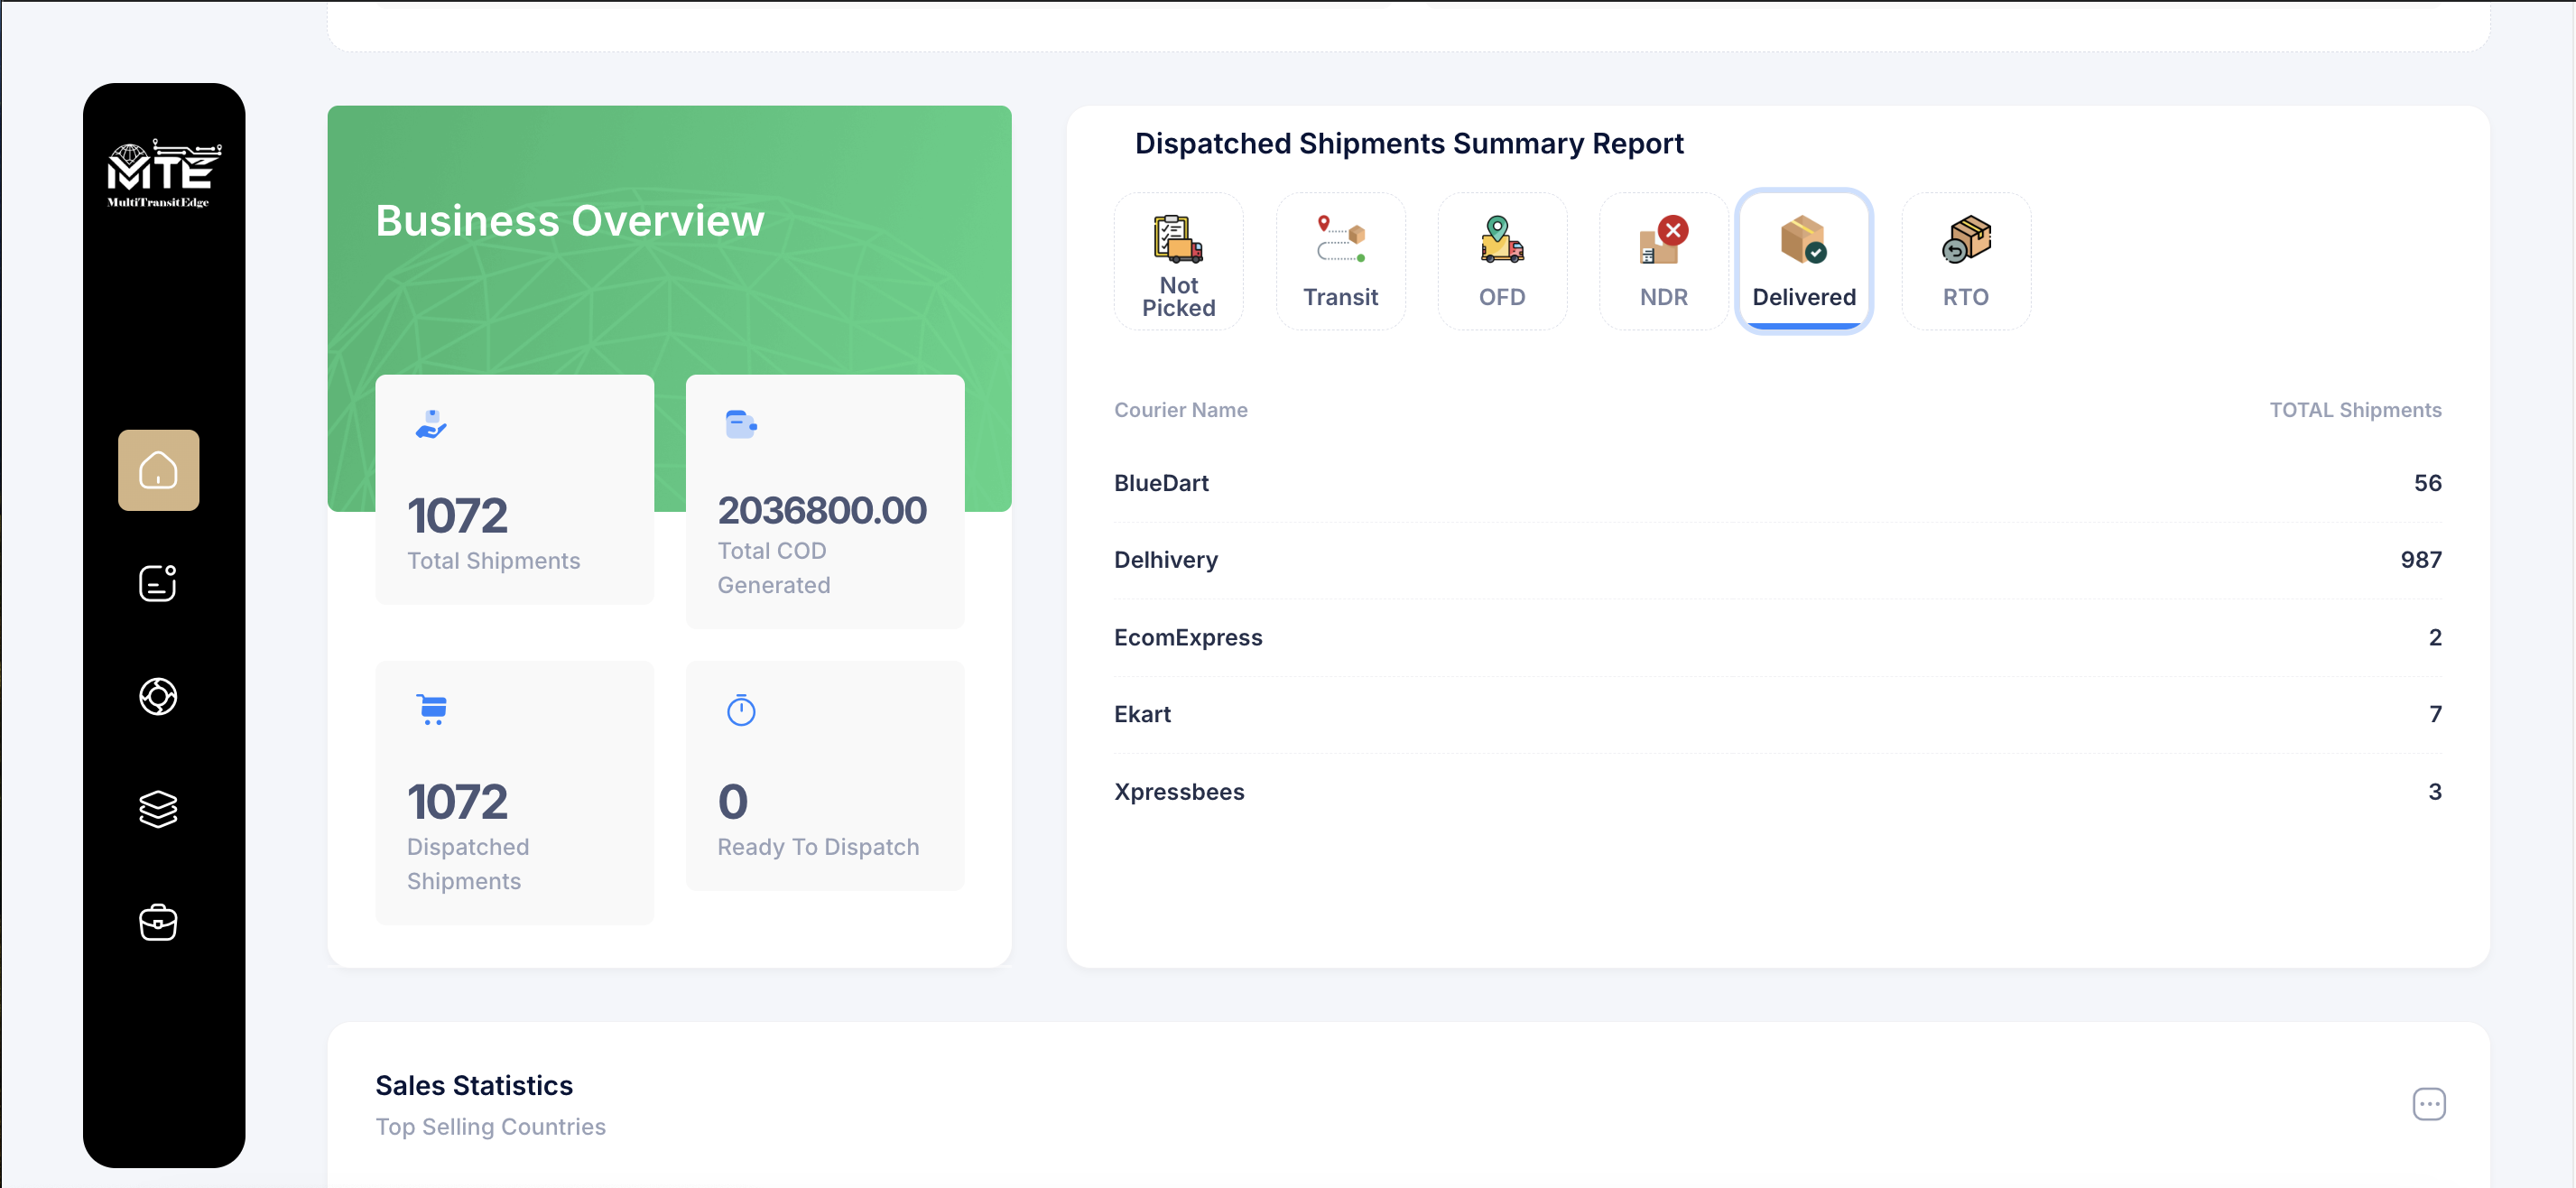This screenshot has width=2576, height=1188.
Task: Select the Not Picked tab
Action: coord(1179,261)
